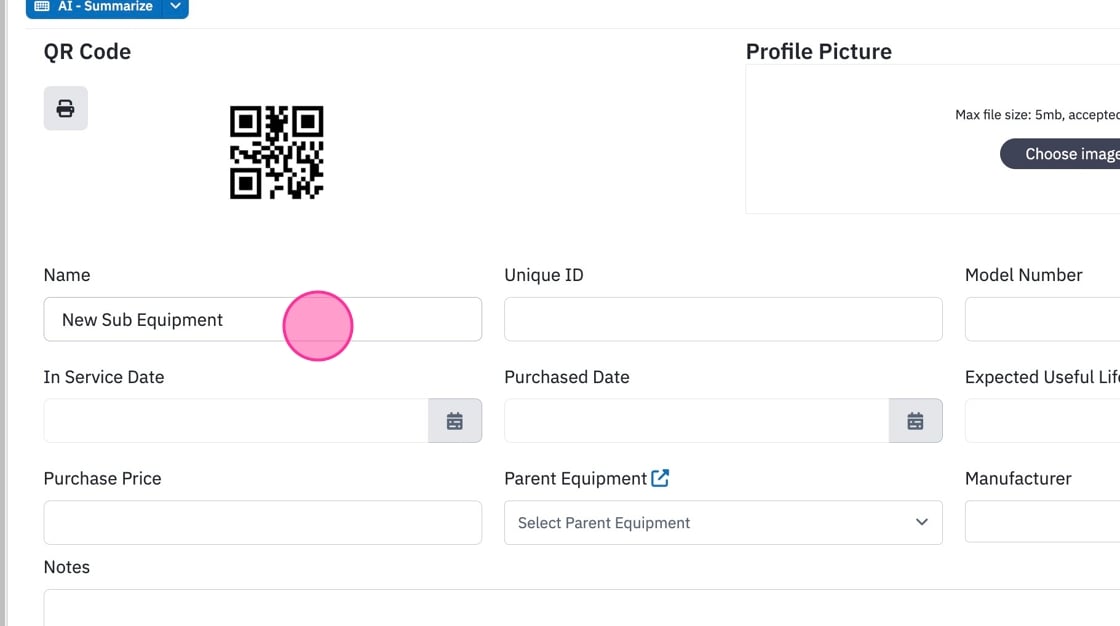Screen dimensions: 1120x626
Task: Click into the Model Number field
Action: pyautogui.click(x=1043, y=319)
